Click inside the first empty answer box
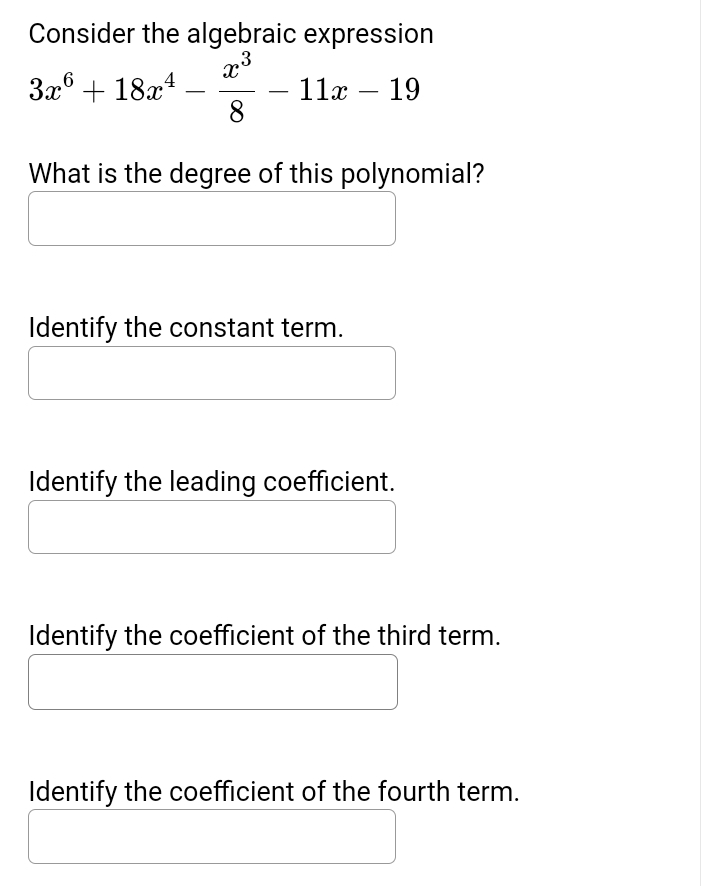Viewport: 720px width, 886px height. point(211,218)
